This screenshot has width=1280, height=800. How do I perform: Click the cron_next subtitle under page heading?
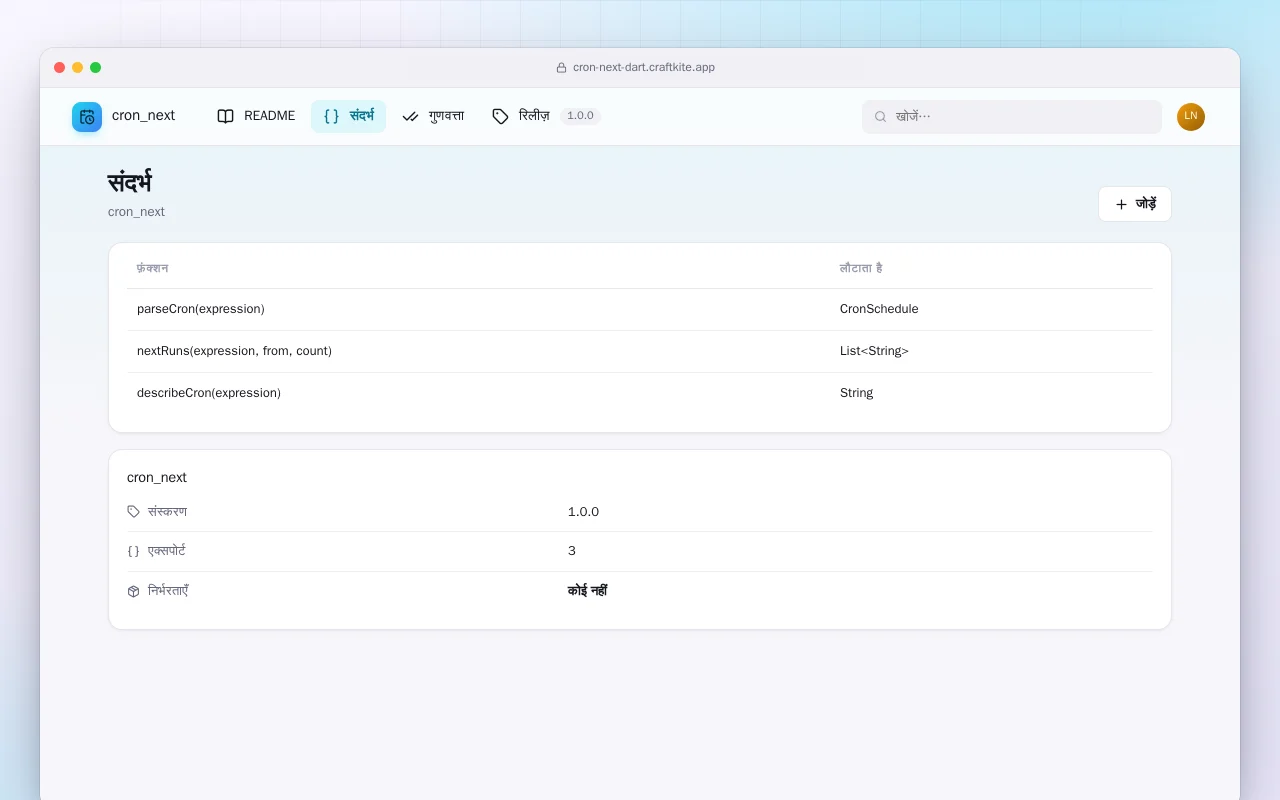(136, 212)
